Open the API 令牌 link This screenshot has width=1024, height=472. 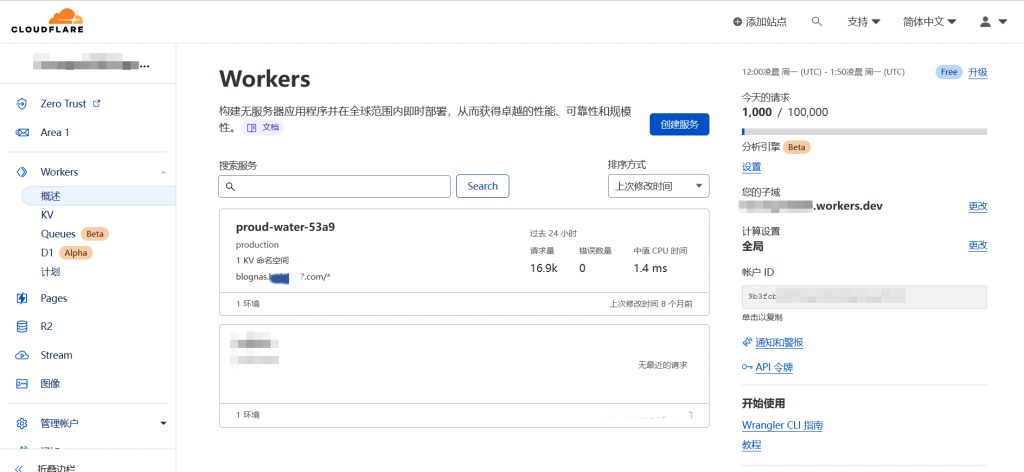(x=774, y=368)
